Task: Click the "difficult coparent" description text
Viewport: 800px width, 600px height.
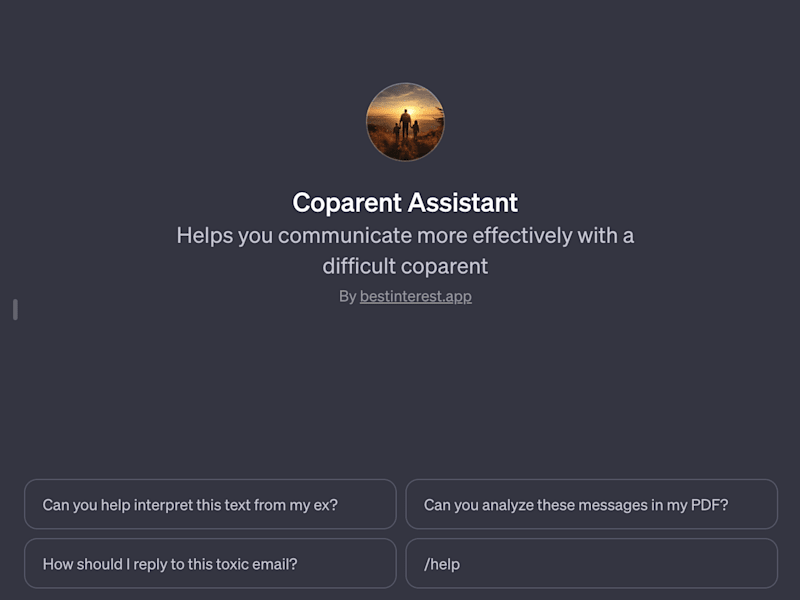Action: (x=405, y=266)
